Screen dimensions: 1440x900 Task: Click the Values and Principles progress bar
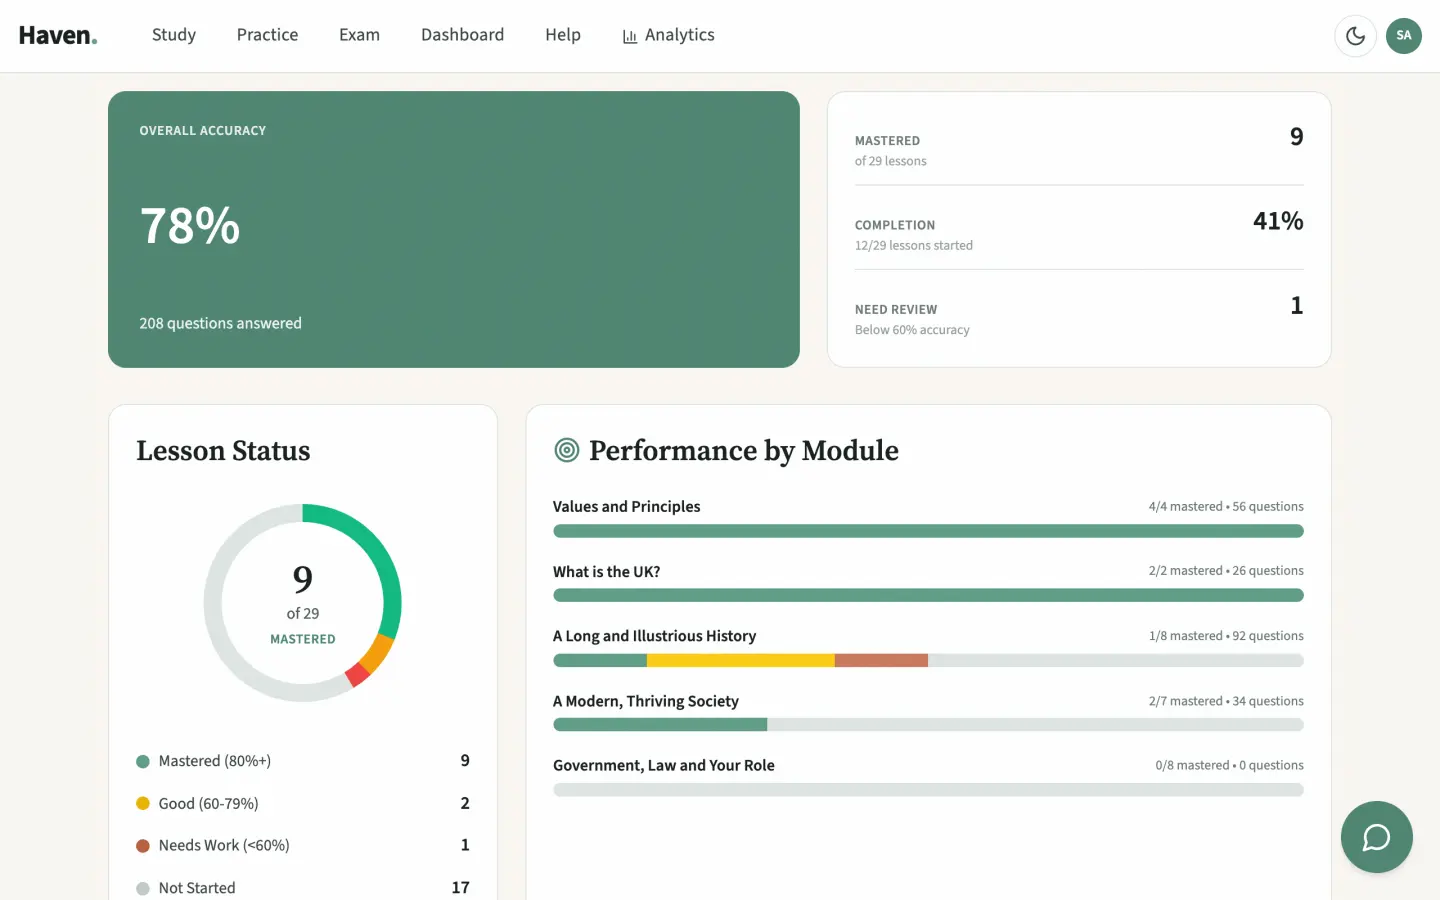click(928, 531)
